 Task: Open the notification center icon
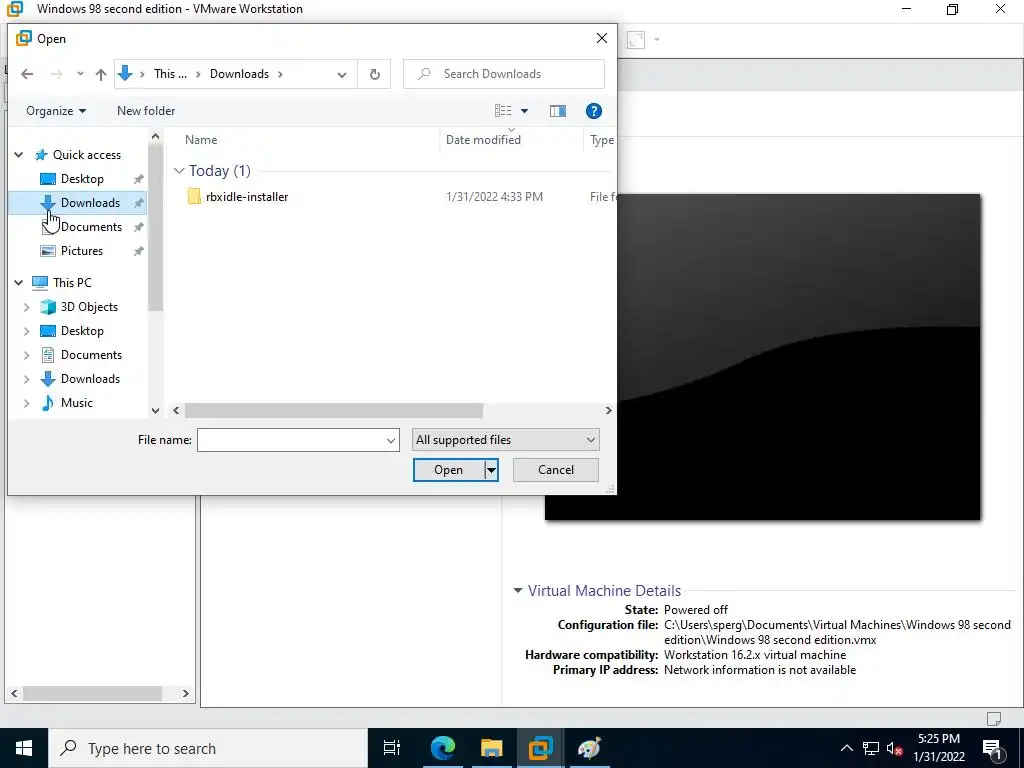coord(993,749)
